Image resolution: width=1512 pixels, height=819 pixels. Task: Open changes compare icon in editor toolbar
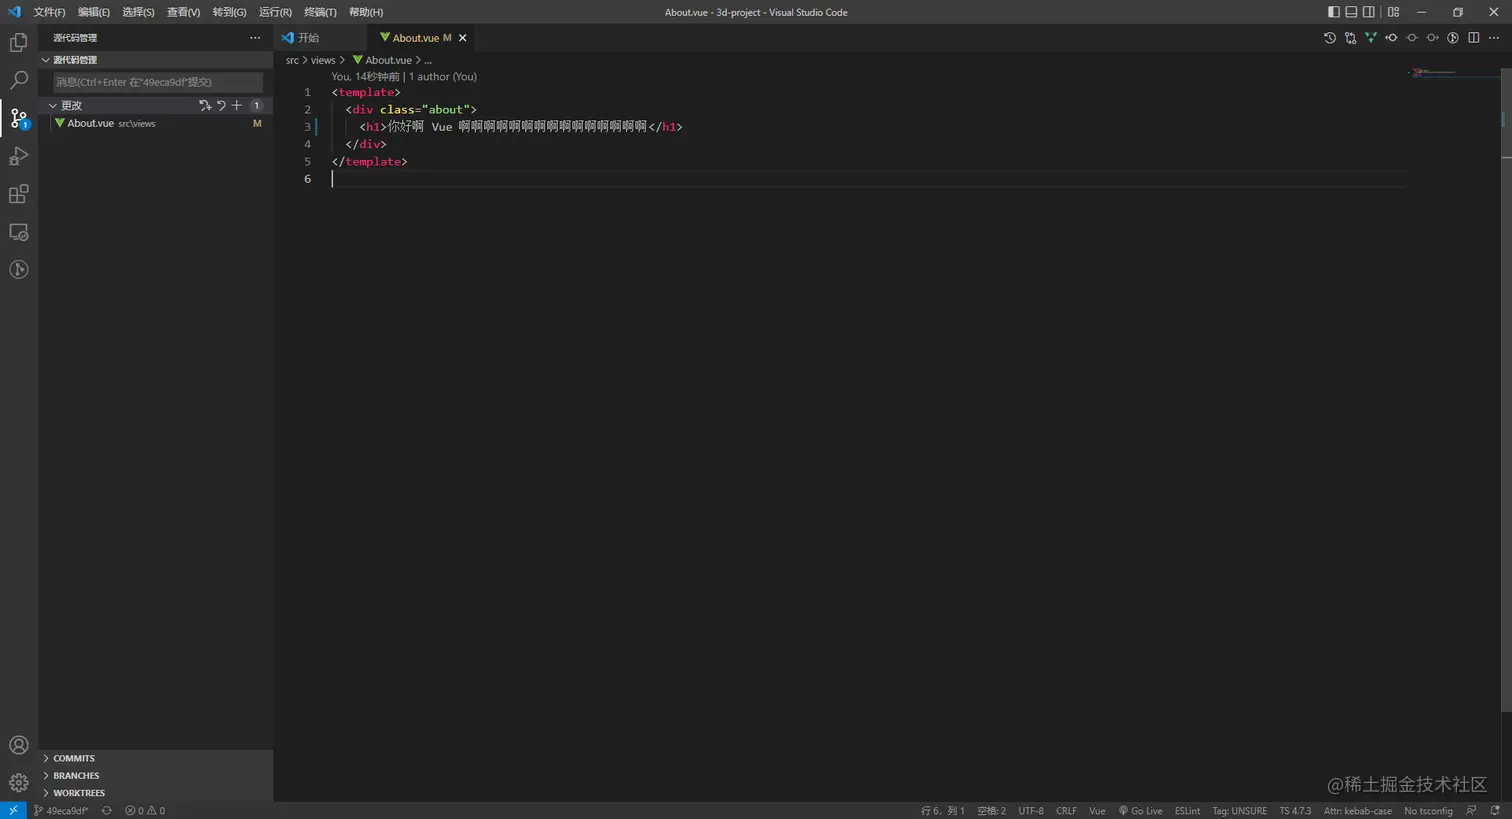(1350, 38)
